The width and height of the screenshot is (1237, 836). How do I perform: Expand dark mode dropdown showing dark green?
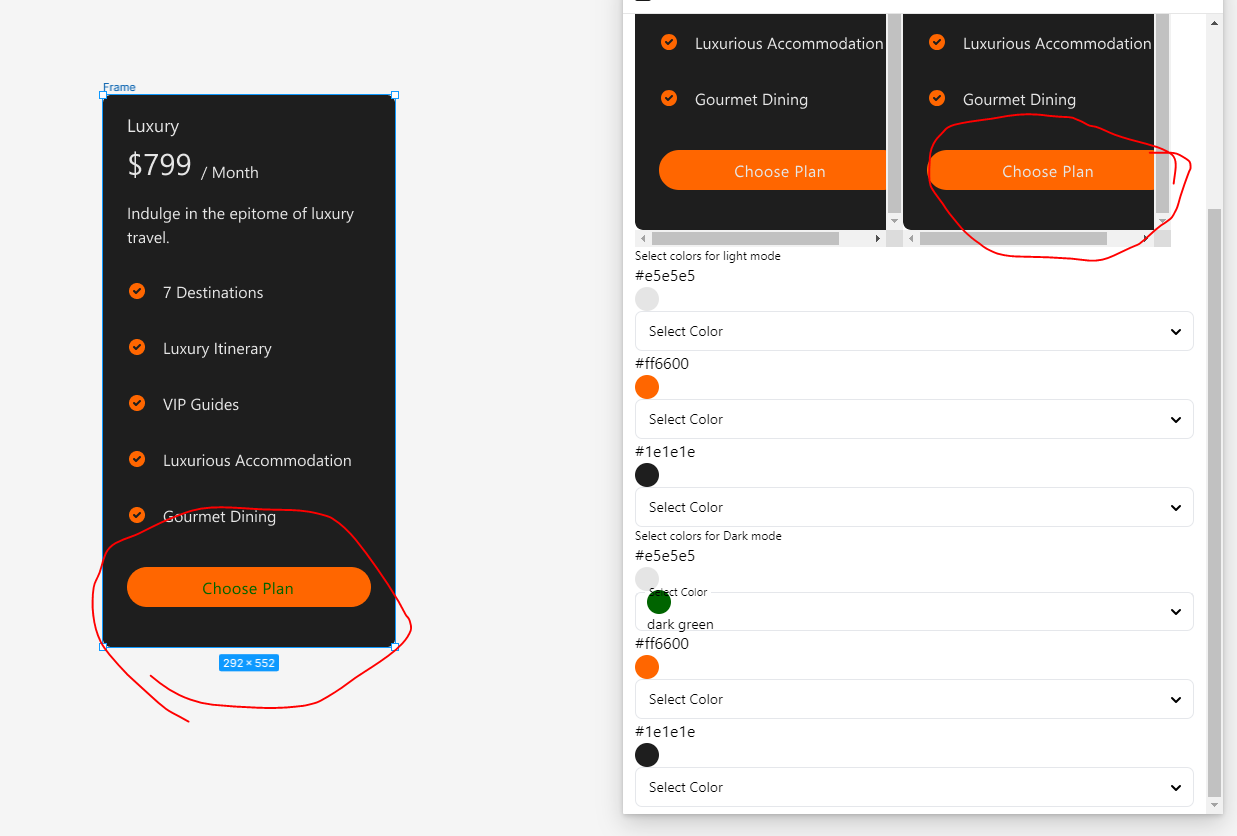tap(914, 611)
